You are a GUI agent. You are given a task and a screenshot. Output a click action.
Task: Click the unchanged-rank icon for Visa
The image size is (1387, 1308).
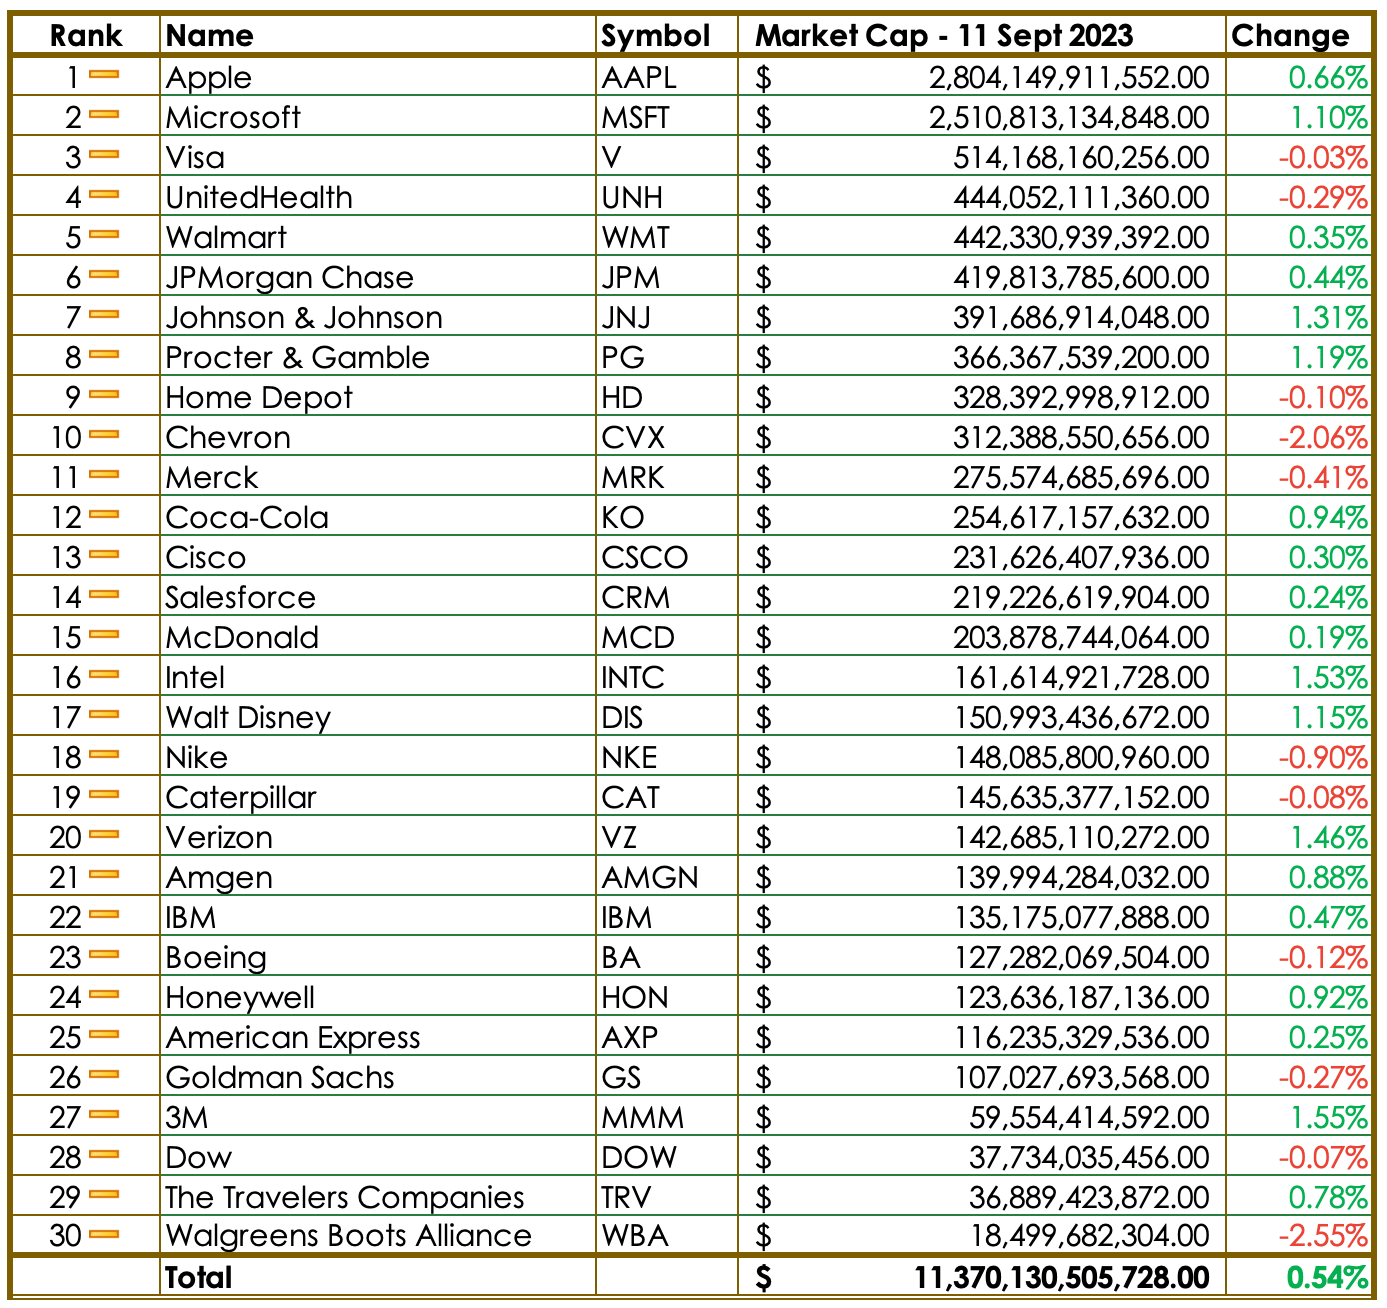pos(104,155)
